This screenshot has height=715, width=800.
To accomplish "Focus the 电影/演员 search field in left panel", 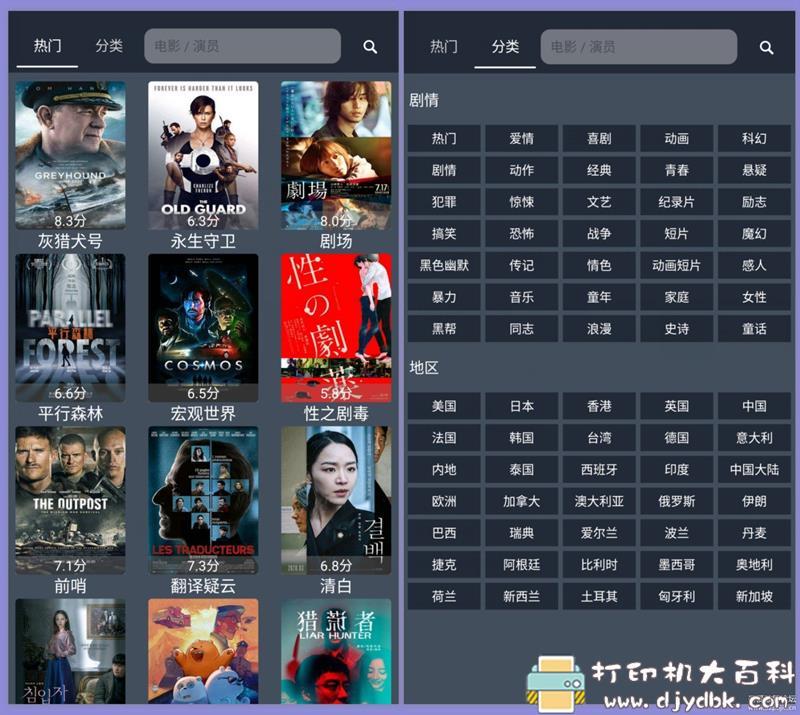I will click(242, 46).
